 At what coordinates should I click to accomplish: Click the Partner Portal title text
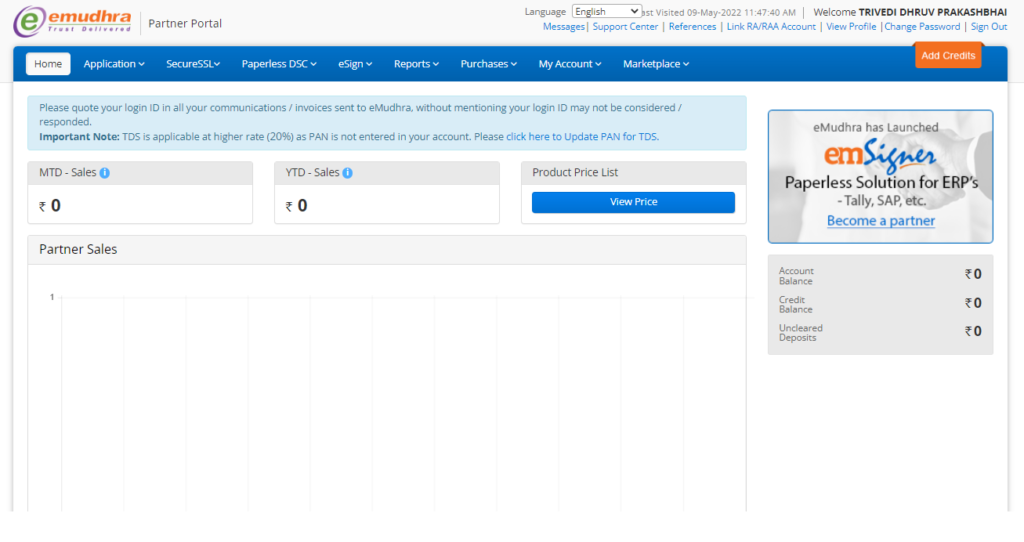[185, 24]
